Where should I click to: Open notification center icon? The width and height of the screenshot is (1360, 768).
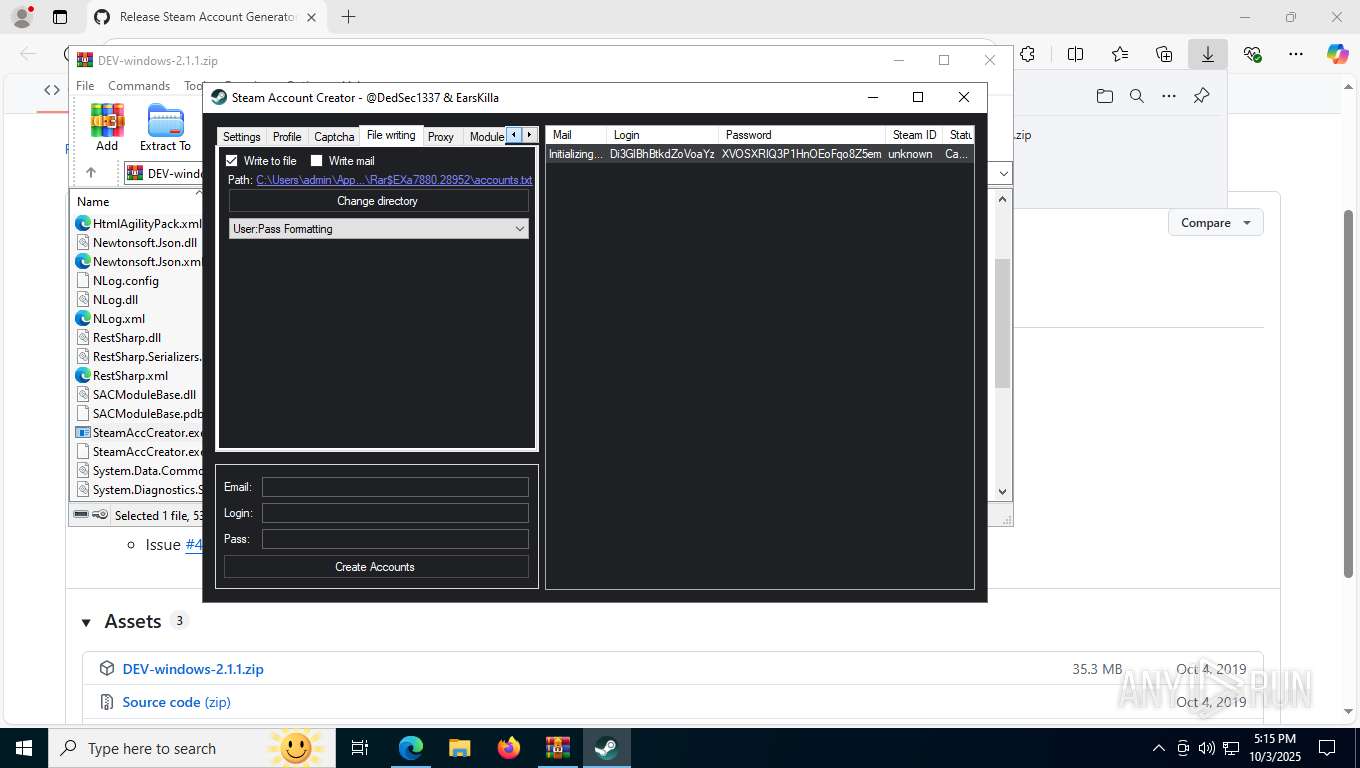point(1327,748)
